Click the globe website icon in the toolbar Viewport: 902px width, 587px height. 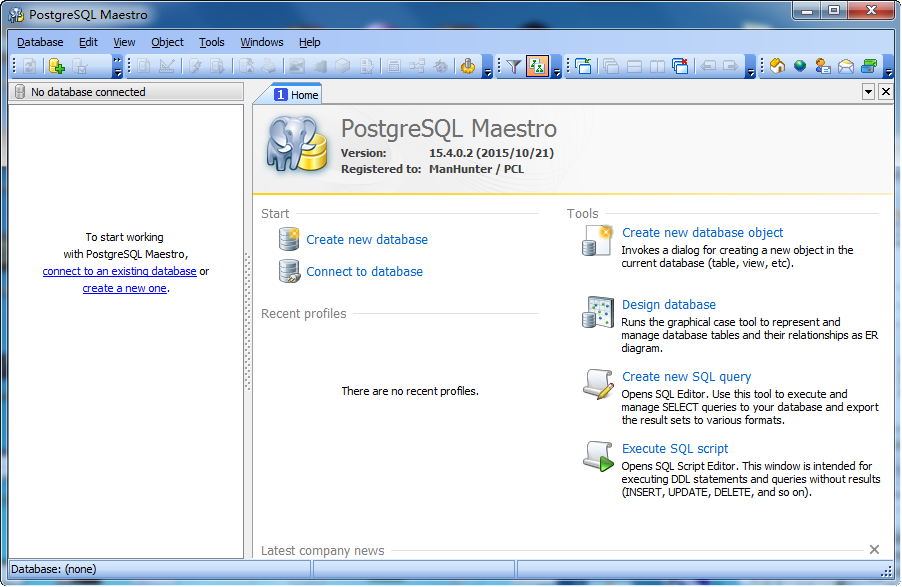(x=800, y=66)
